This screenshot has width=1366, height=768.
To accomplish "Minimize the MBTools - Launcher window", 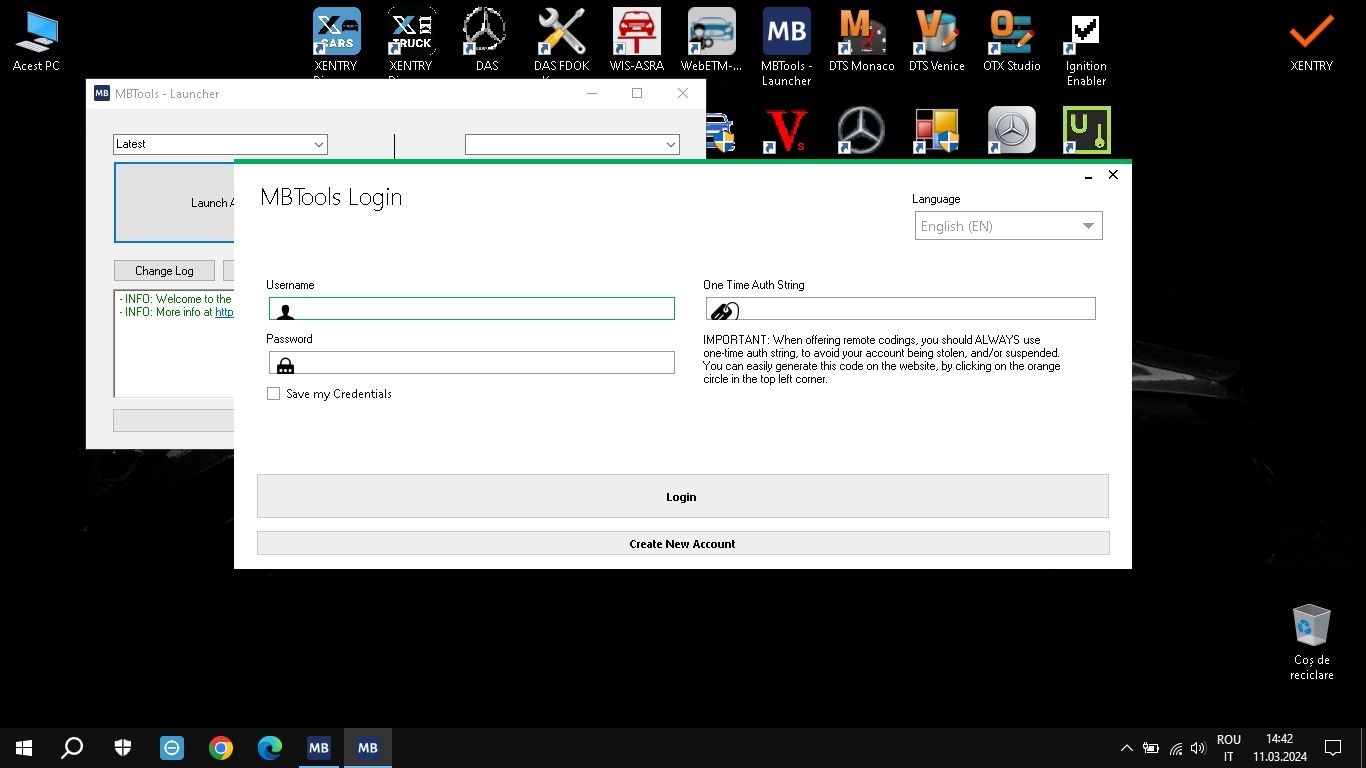I will [x=592, y=94].
